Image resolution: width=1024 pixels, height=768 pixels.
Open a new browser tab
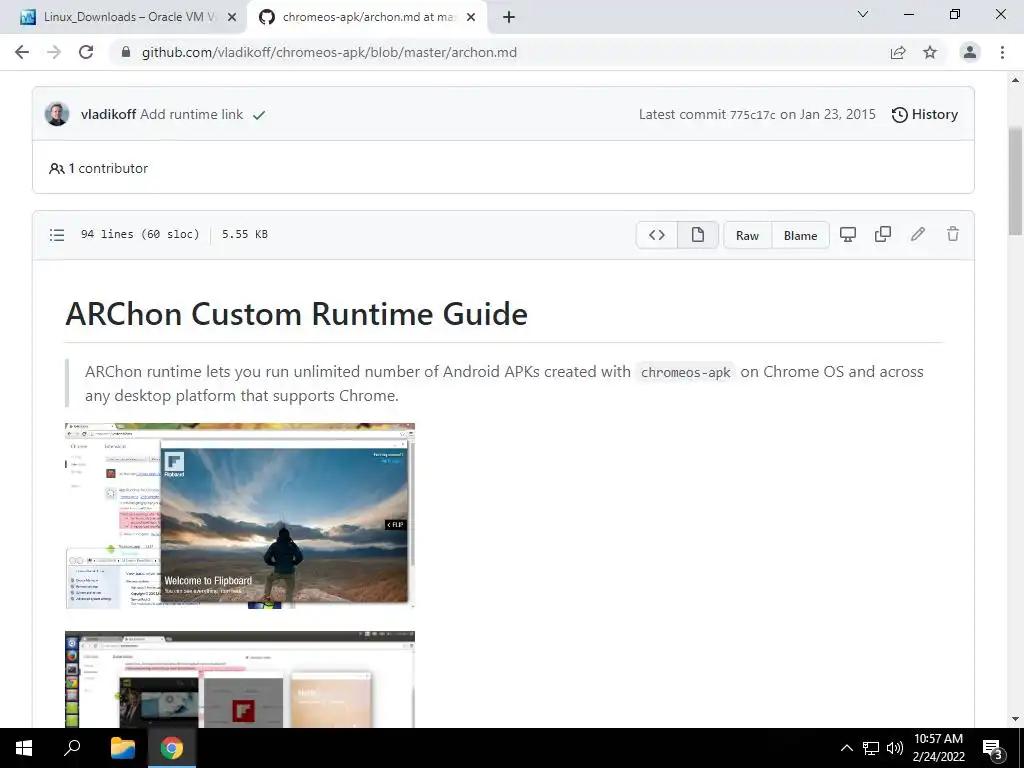[x=509, y=17]
